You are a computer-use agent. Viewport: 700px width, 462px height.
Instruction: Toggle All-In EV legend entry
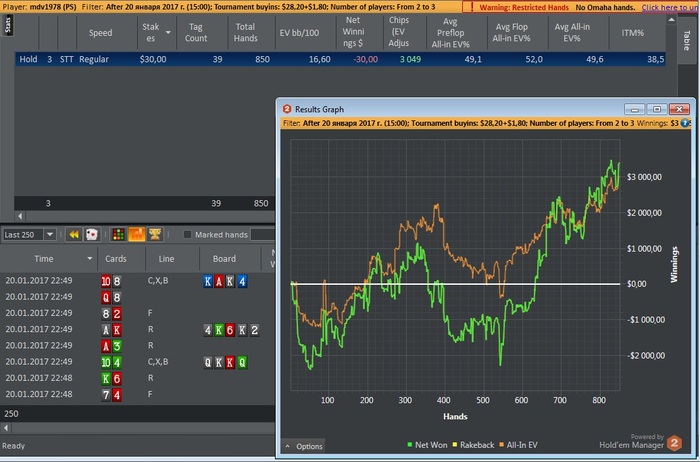pyautogui.click(x=518, y=445)
